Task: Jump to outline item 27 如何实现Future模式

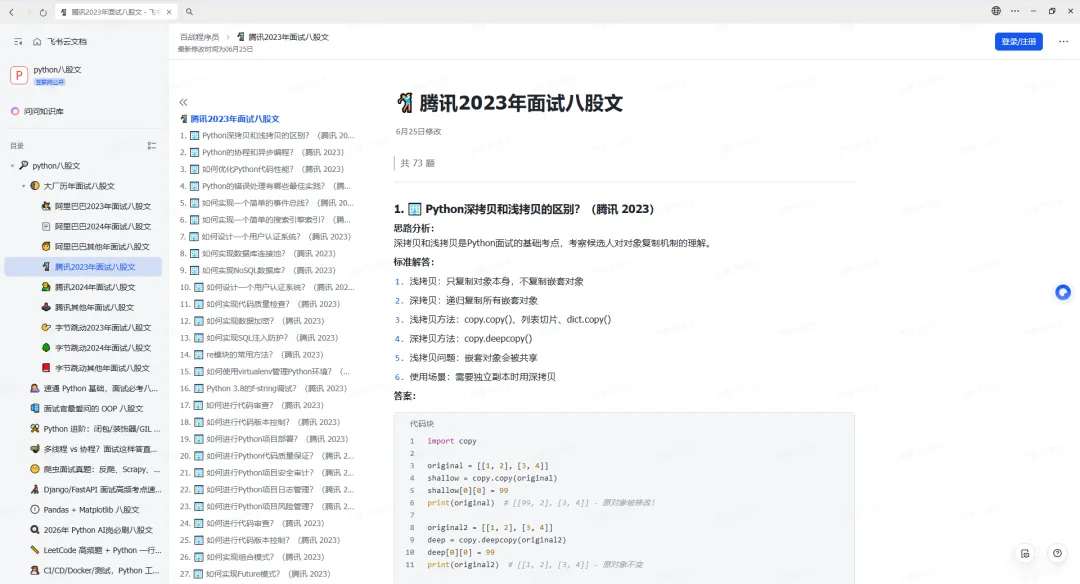Action: coord(256,574)
